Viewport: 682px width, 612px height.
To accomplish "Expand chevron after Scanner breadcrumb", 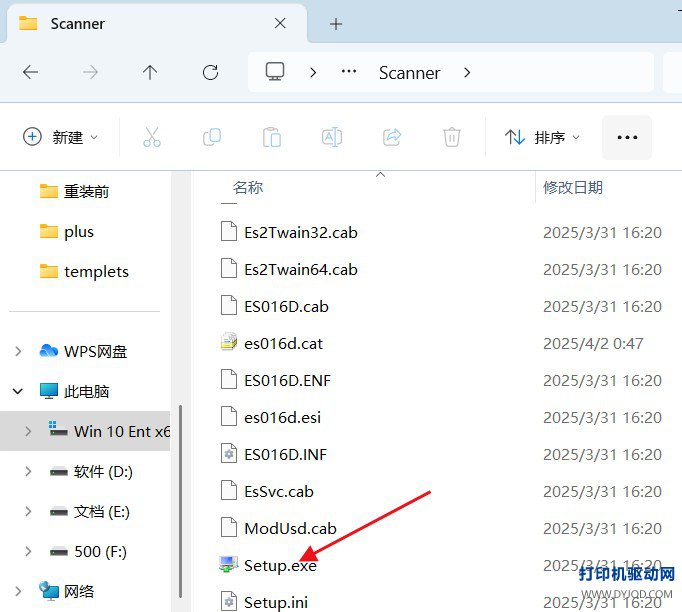I will [467, 72].
